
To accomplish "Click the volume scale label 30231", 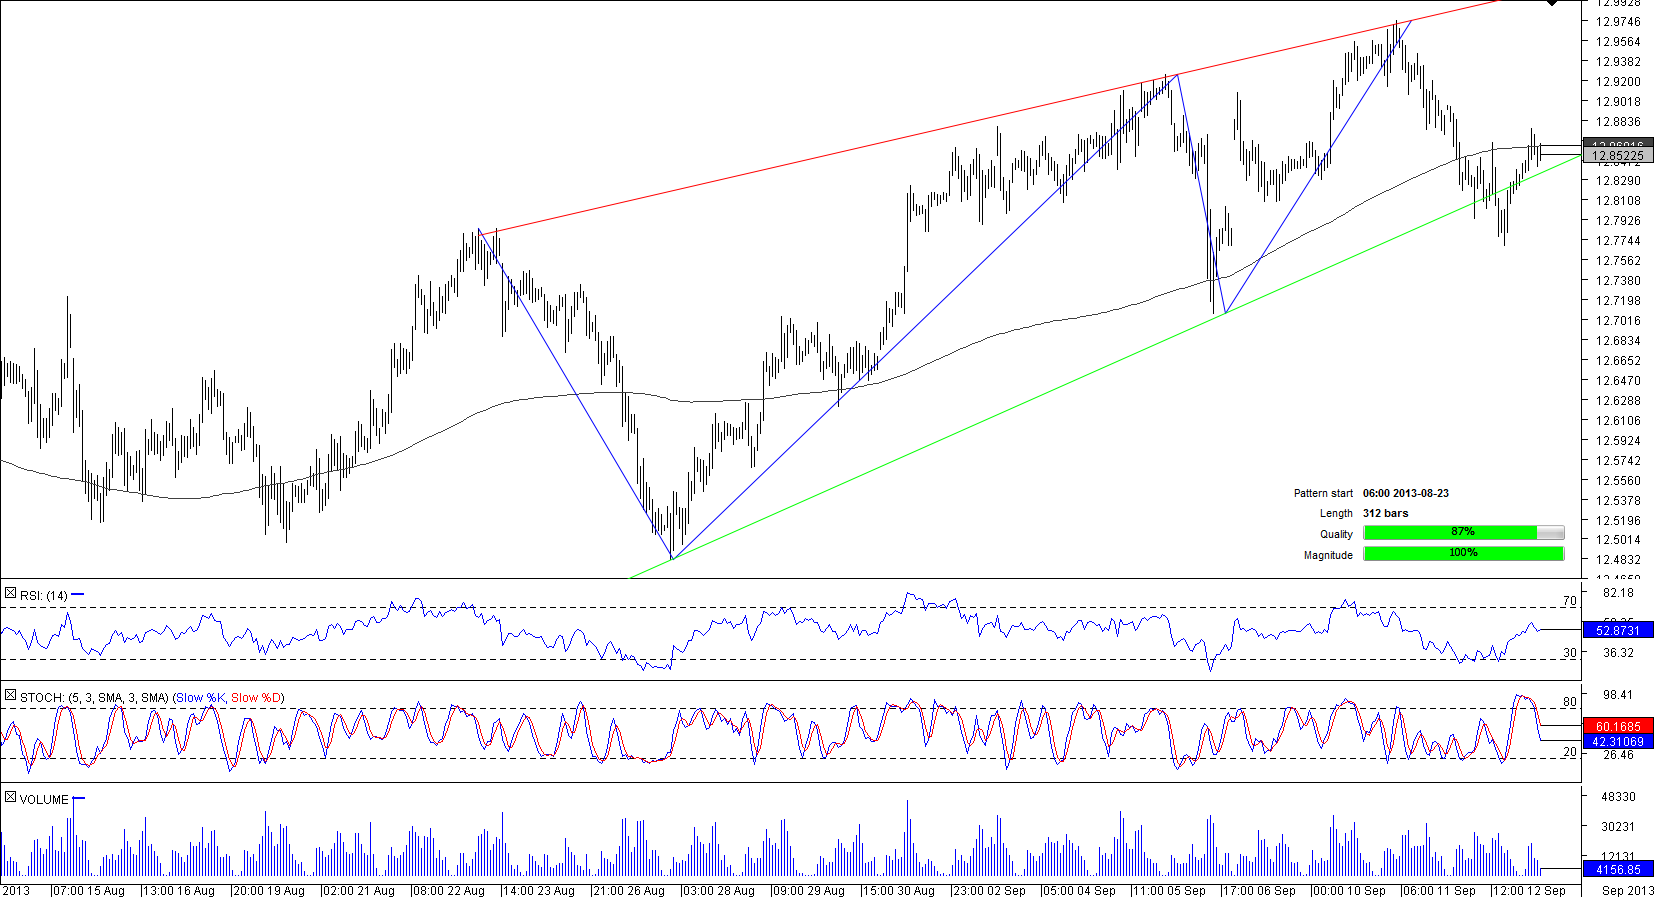I will pos(1618,826).
